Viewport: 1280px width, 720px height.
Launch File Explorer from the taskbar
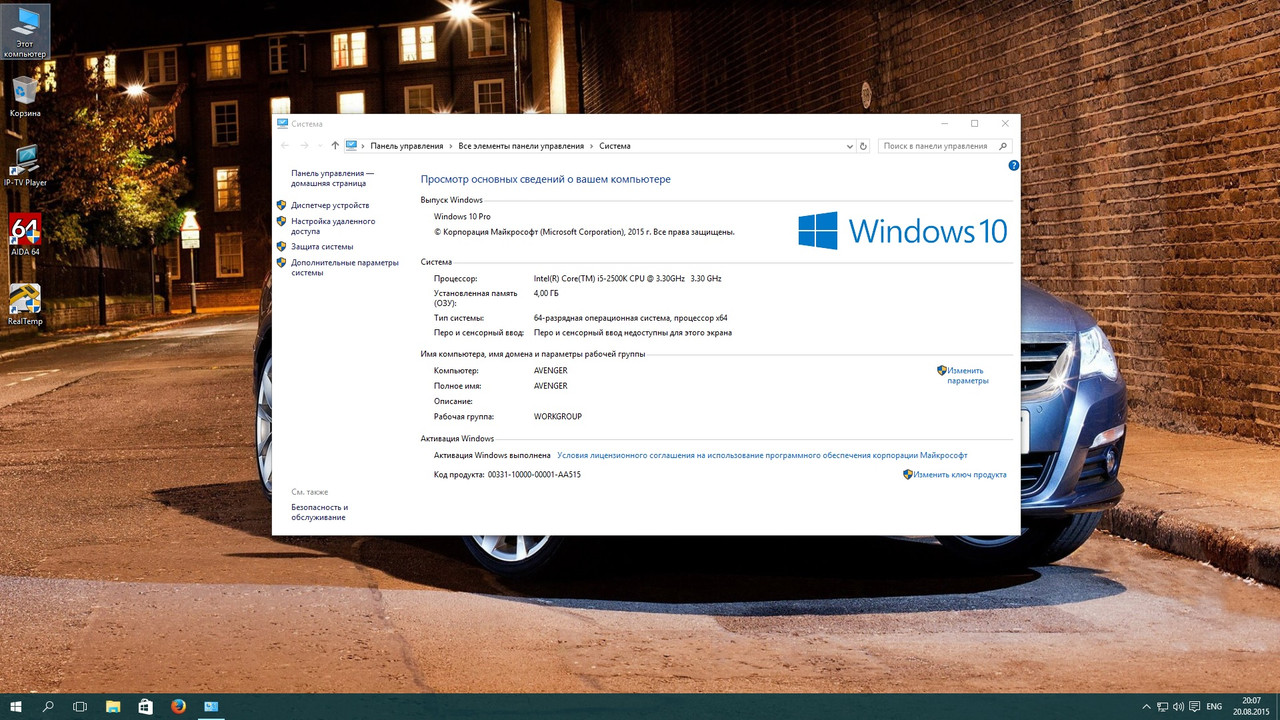113,707
